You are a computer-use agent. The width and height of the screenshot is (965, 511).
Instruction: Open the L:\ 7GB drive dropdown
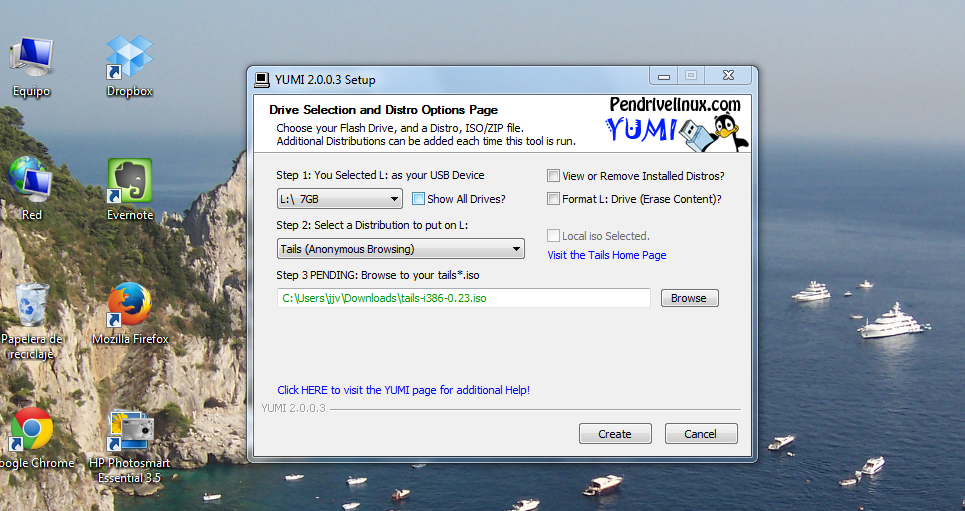(x=340, y=199)
